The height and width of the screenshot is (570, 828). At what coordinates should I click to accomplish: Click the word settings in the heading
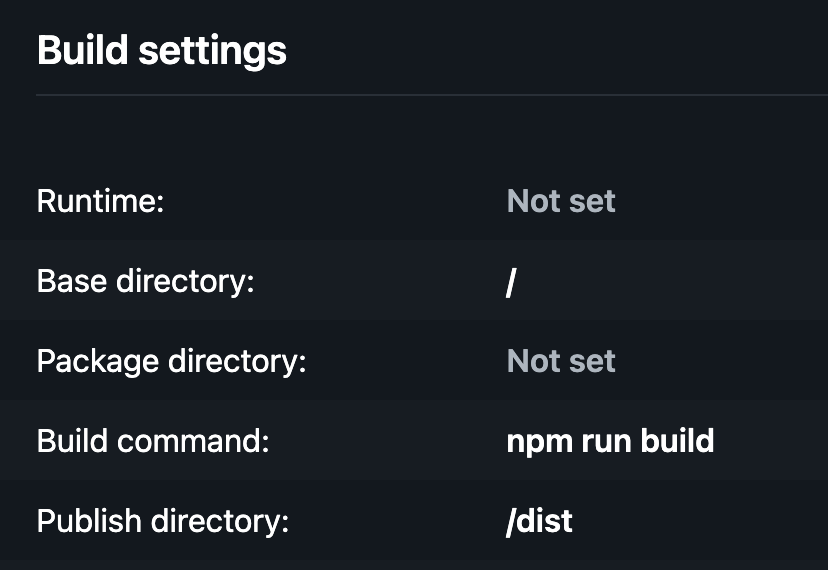[x=212, y=53]
